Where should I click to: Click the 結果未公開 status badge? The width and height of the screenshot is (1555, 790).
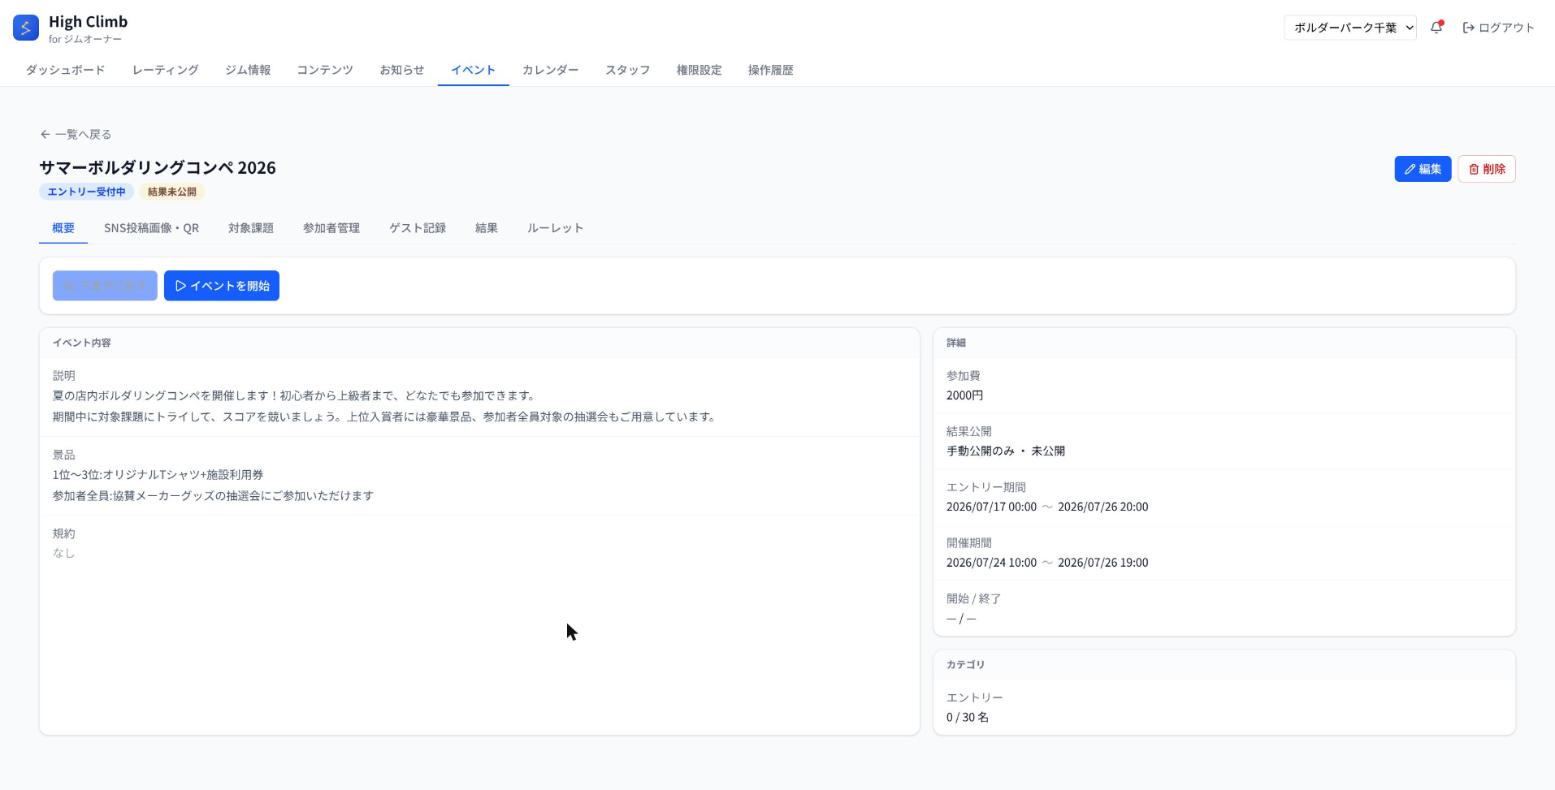[172, 192]
